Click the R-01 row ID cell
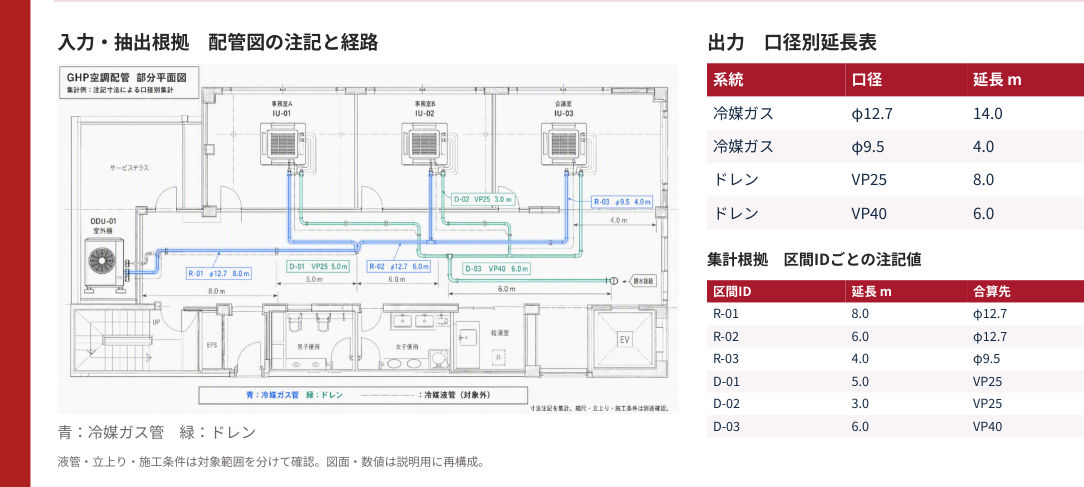Viewport: 1084px width, 487px height. [726, 313]
